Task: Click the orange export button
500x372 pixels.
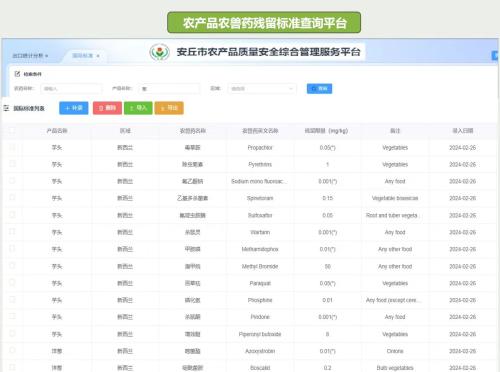Action: coord(169,108)
